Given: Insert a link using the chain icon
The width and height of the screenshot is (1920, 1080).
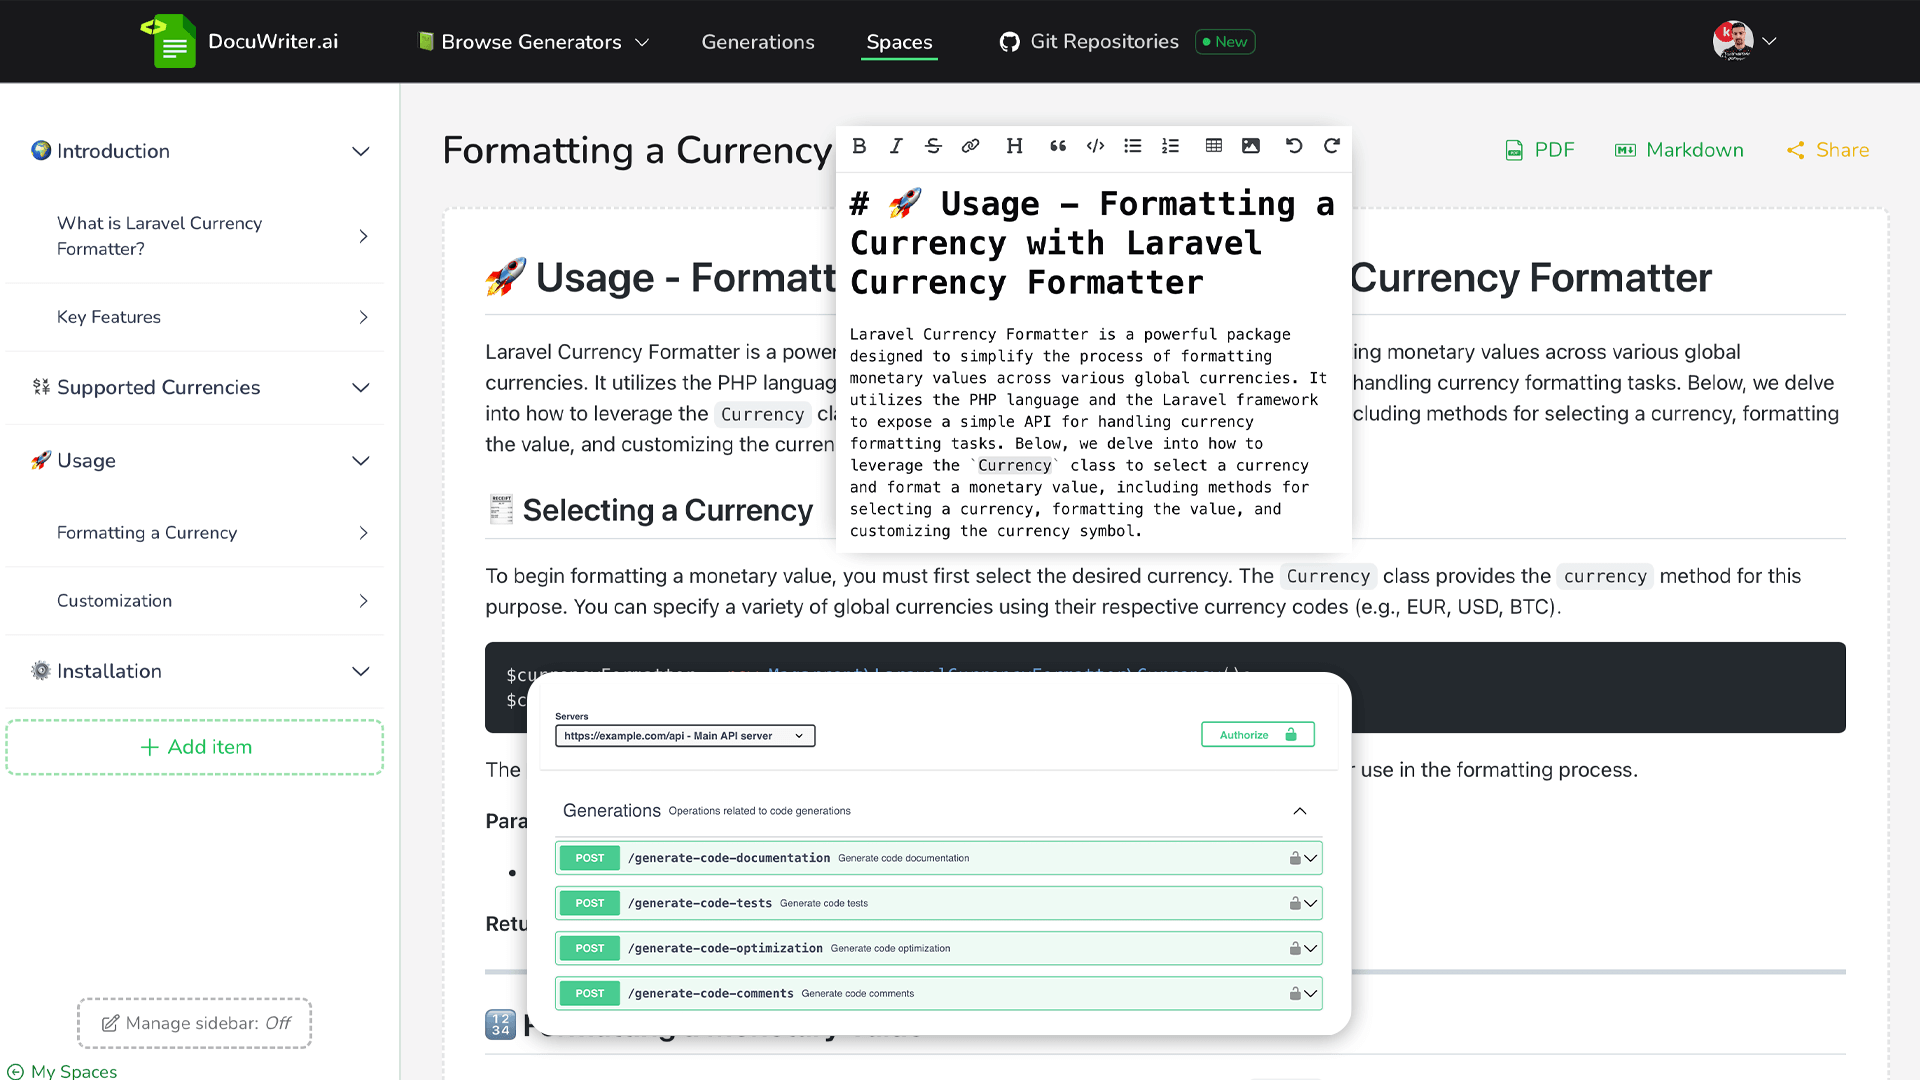Looking at the screenshot, I should [970, 146].
